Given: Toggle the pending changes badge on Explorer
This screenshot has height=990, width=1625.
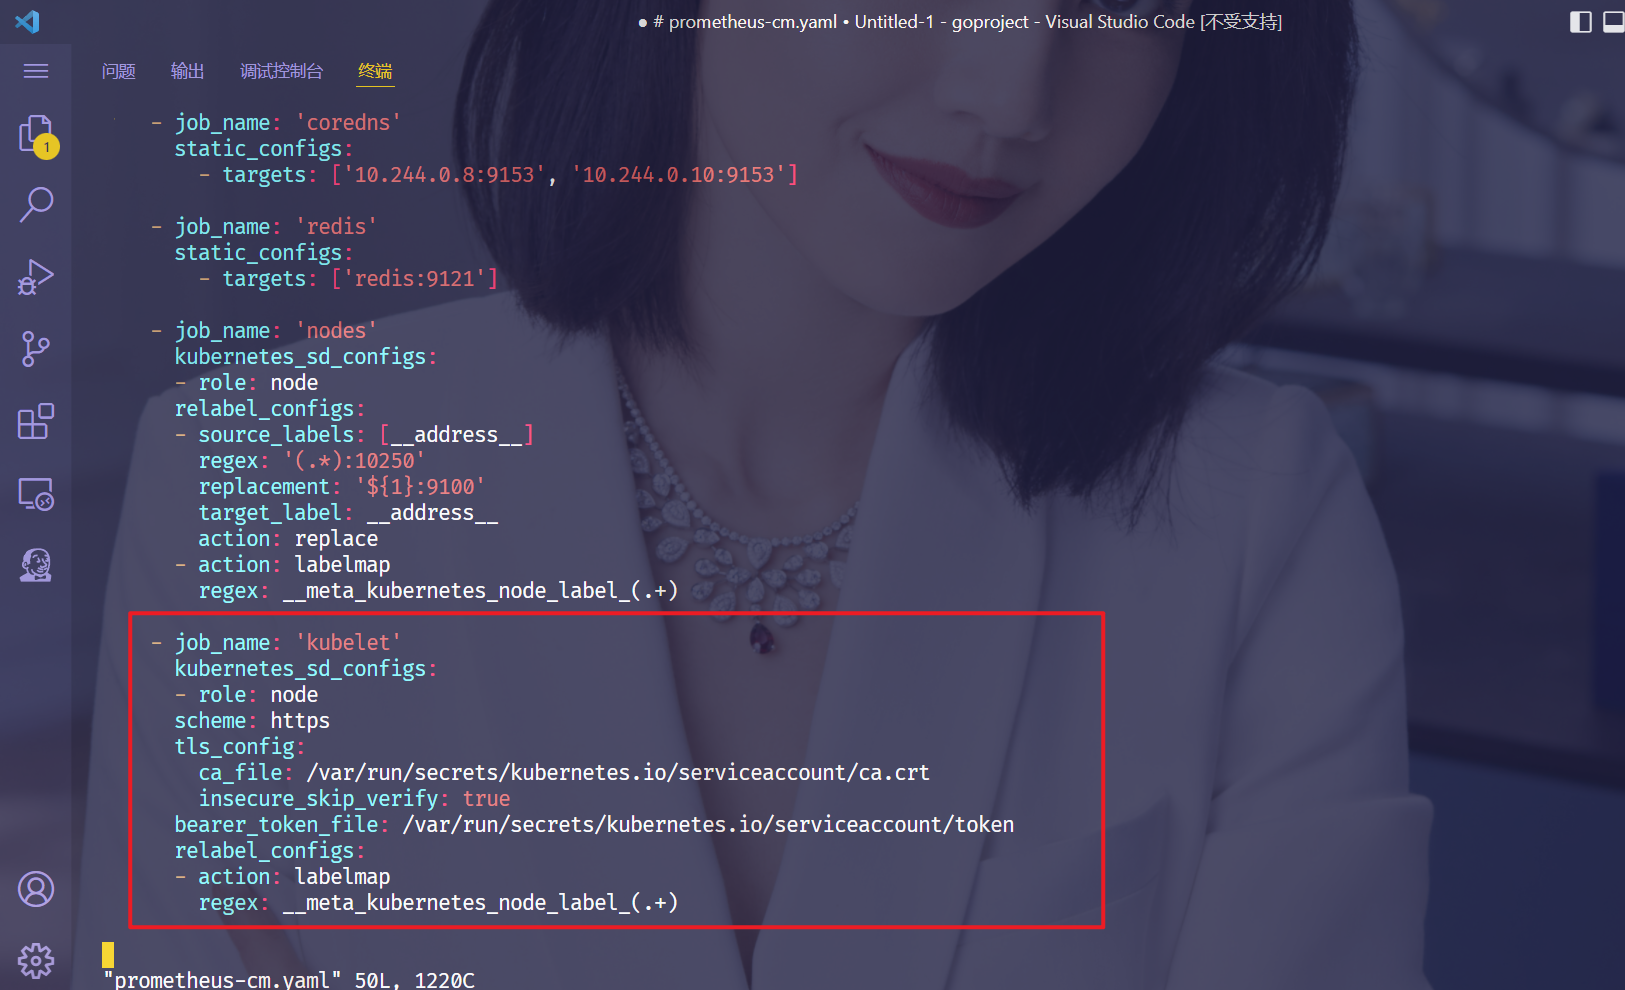Looking at the screenshot, I should coord(46,147).
